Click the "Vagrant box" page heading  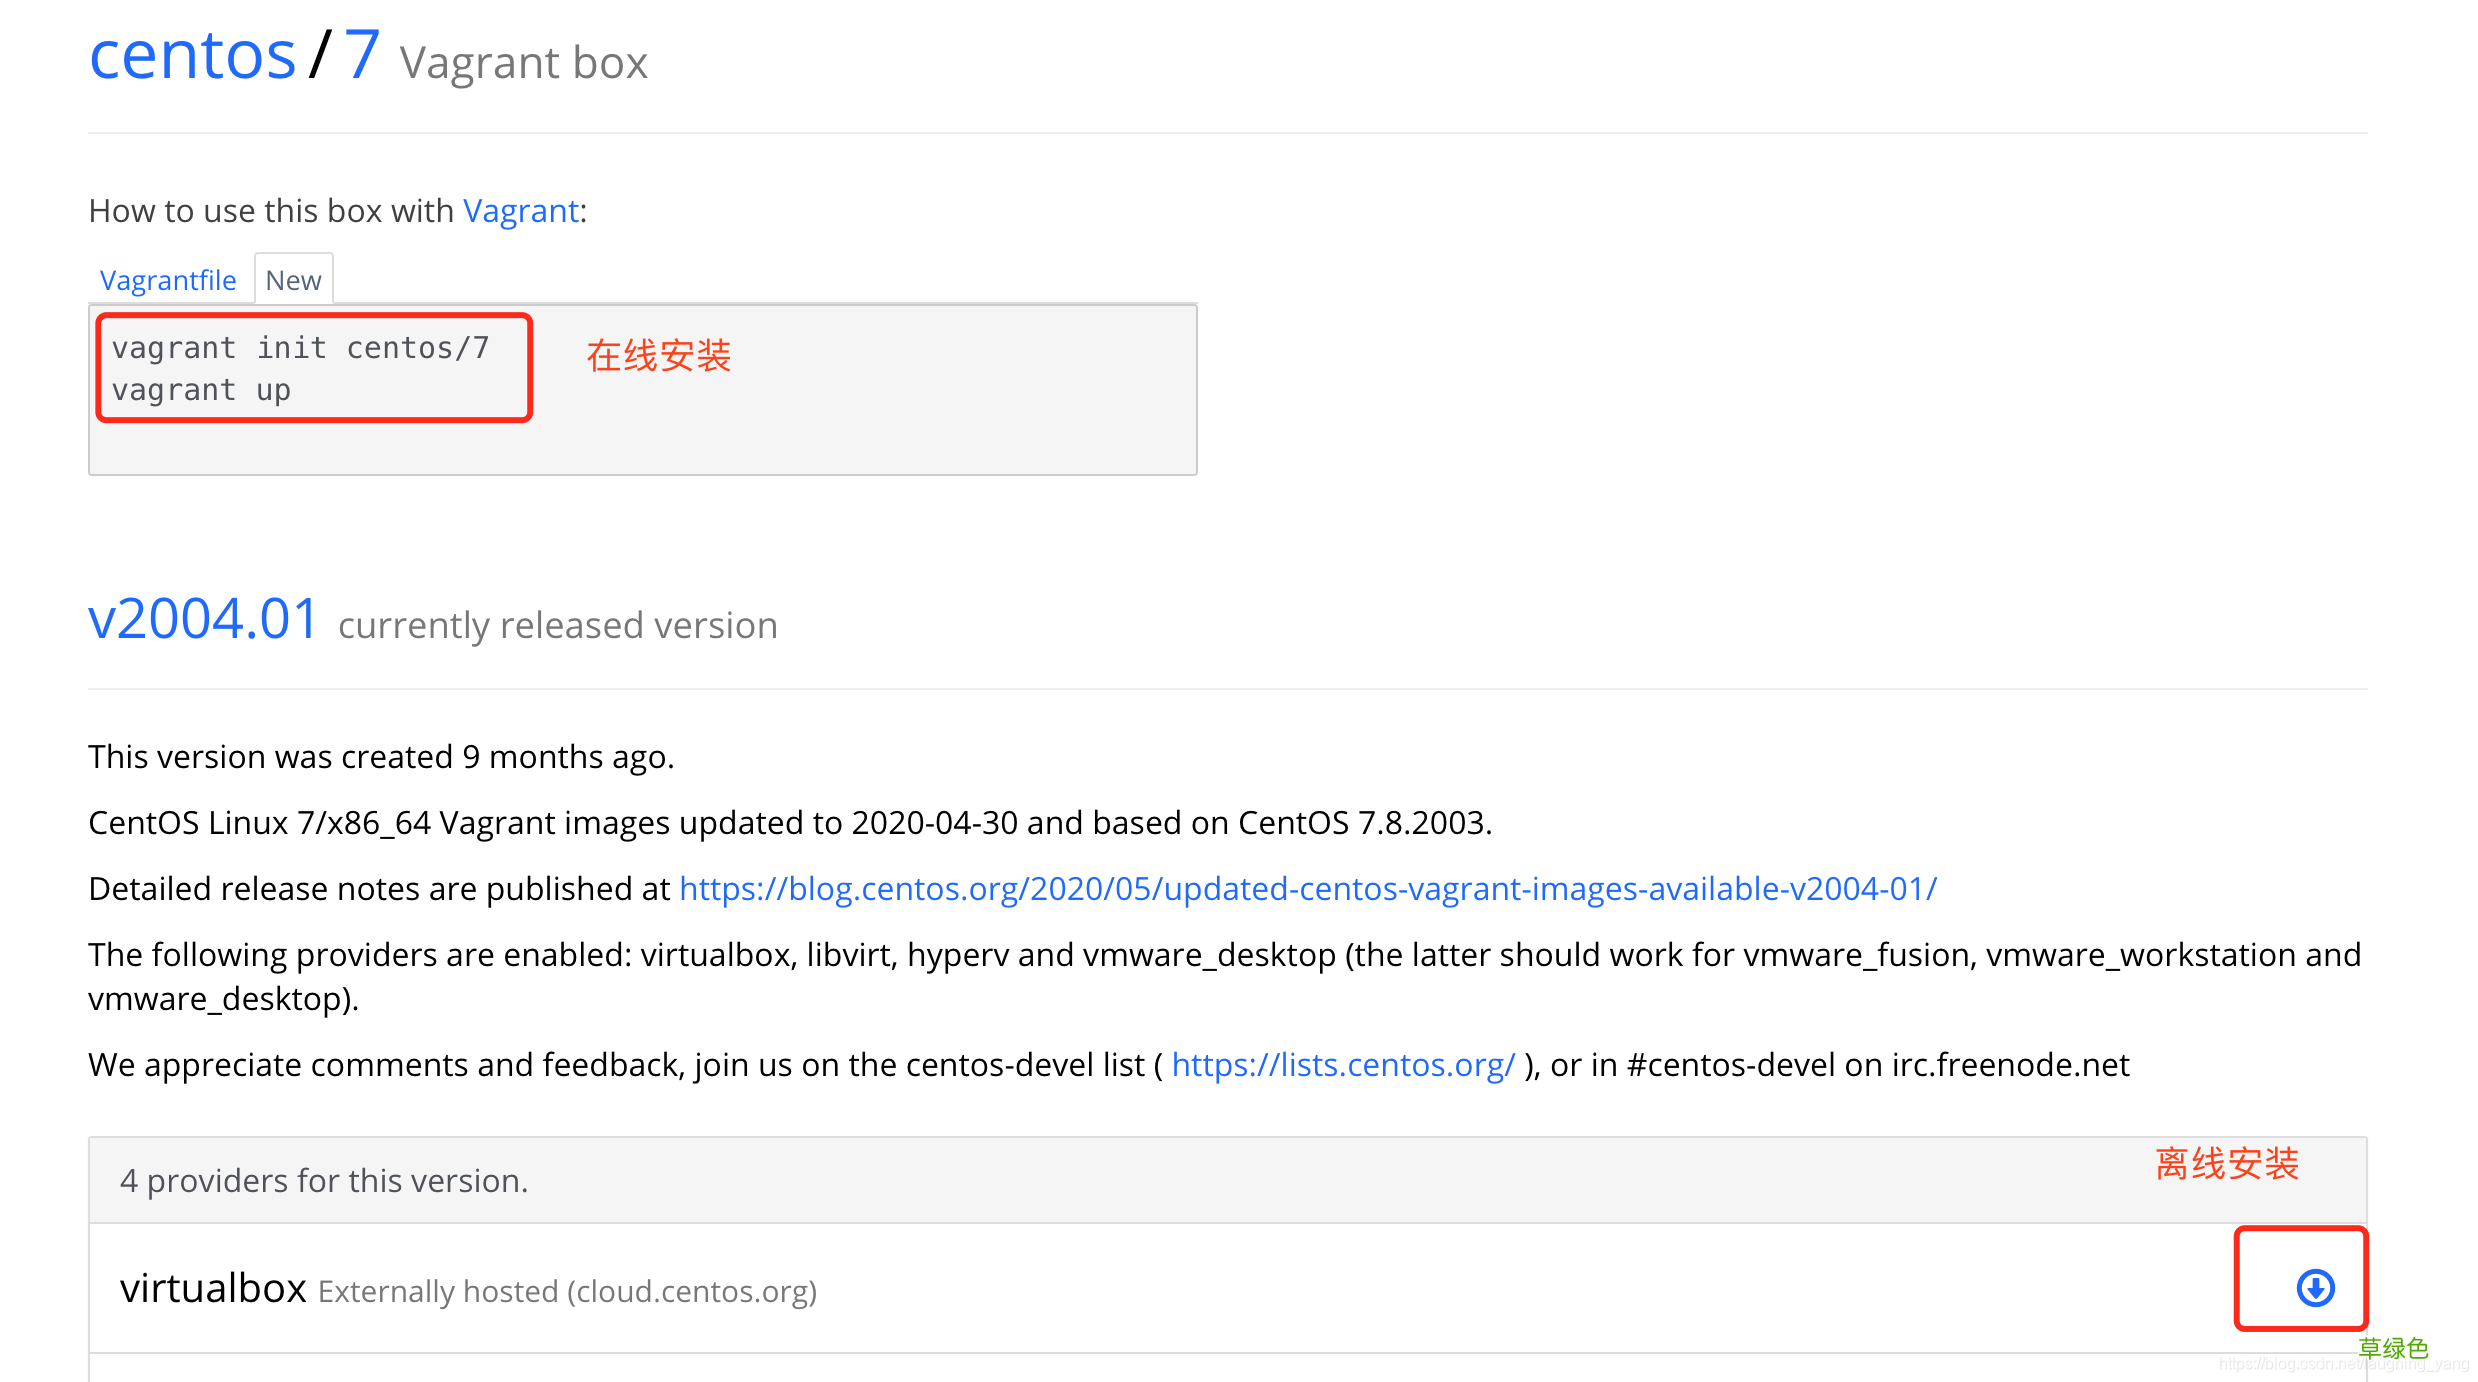tap(523, 62)
